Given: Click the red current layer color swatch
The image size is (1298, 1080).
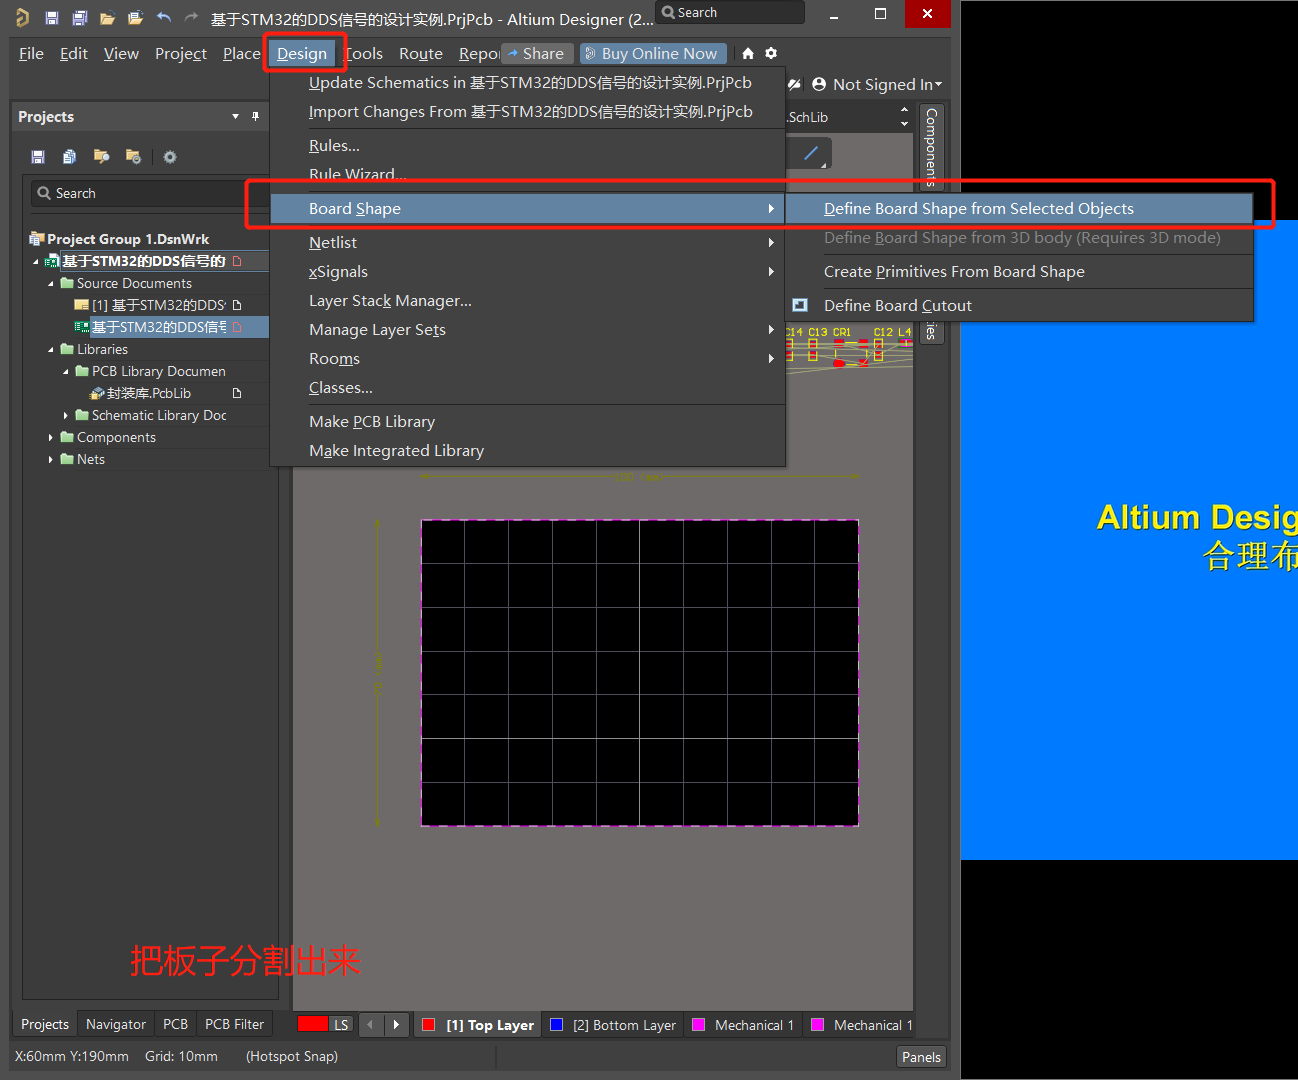Looking at the screenshot, I should tap(312, 1024).
